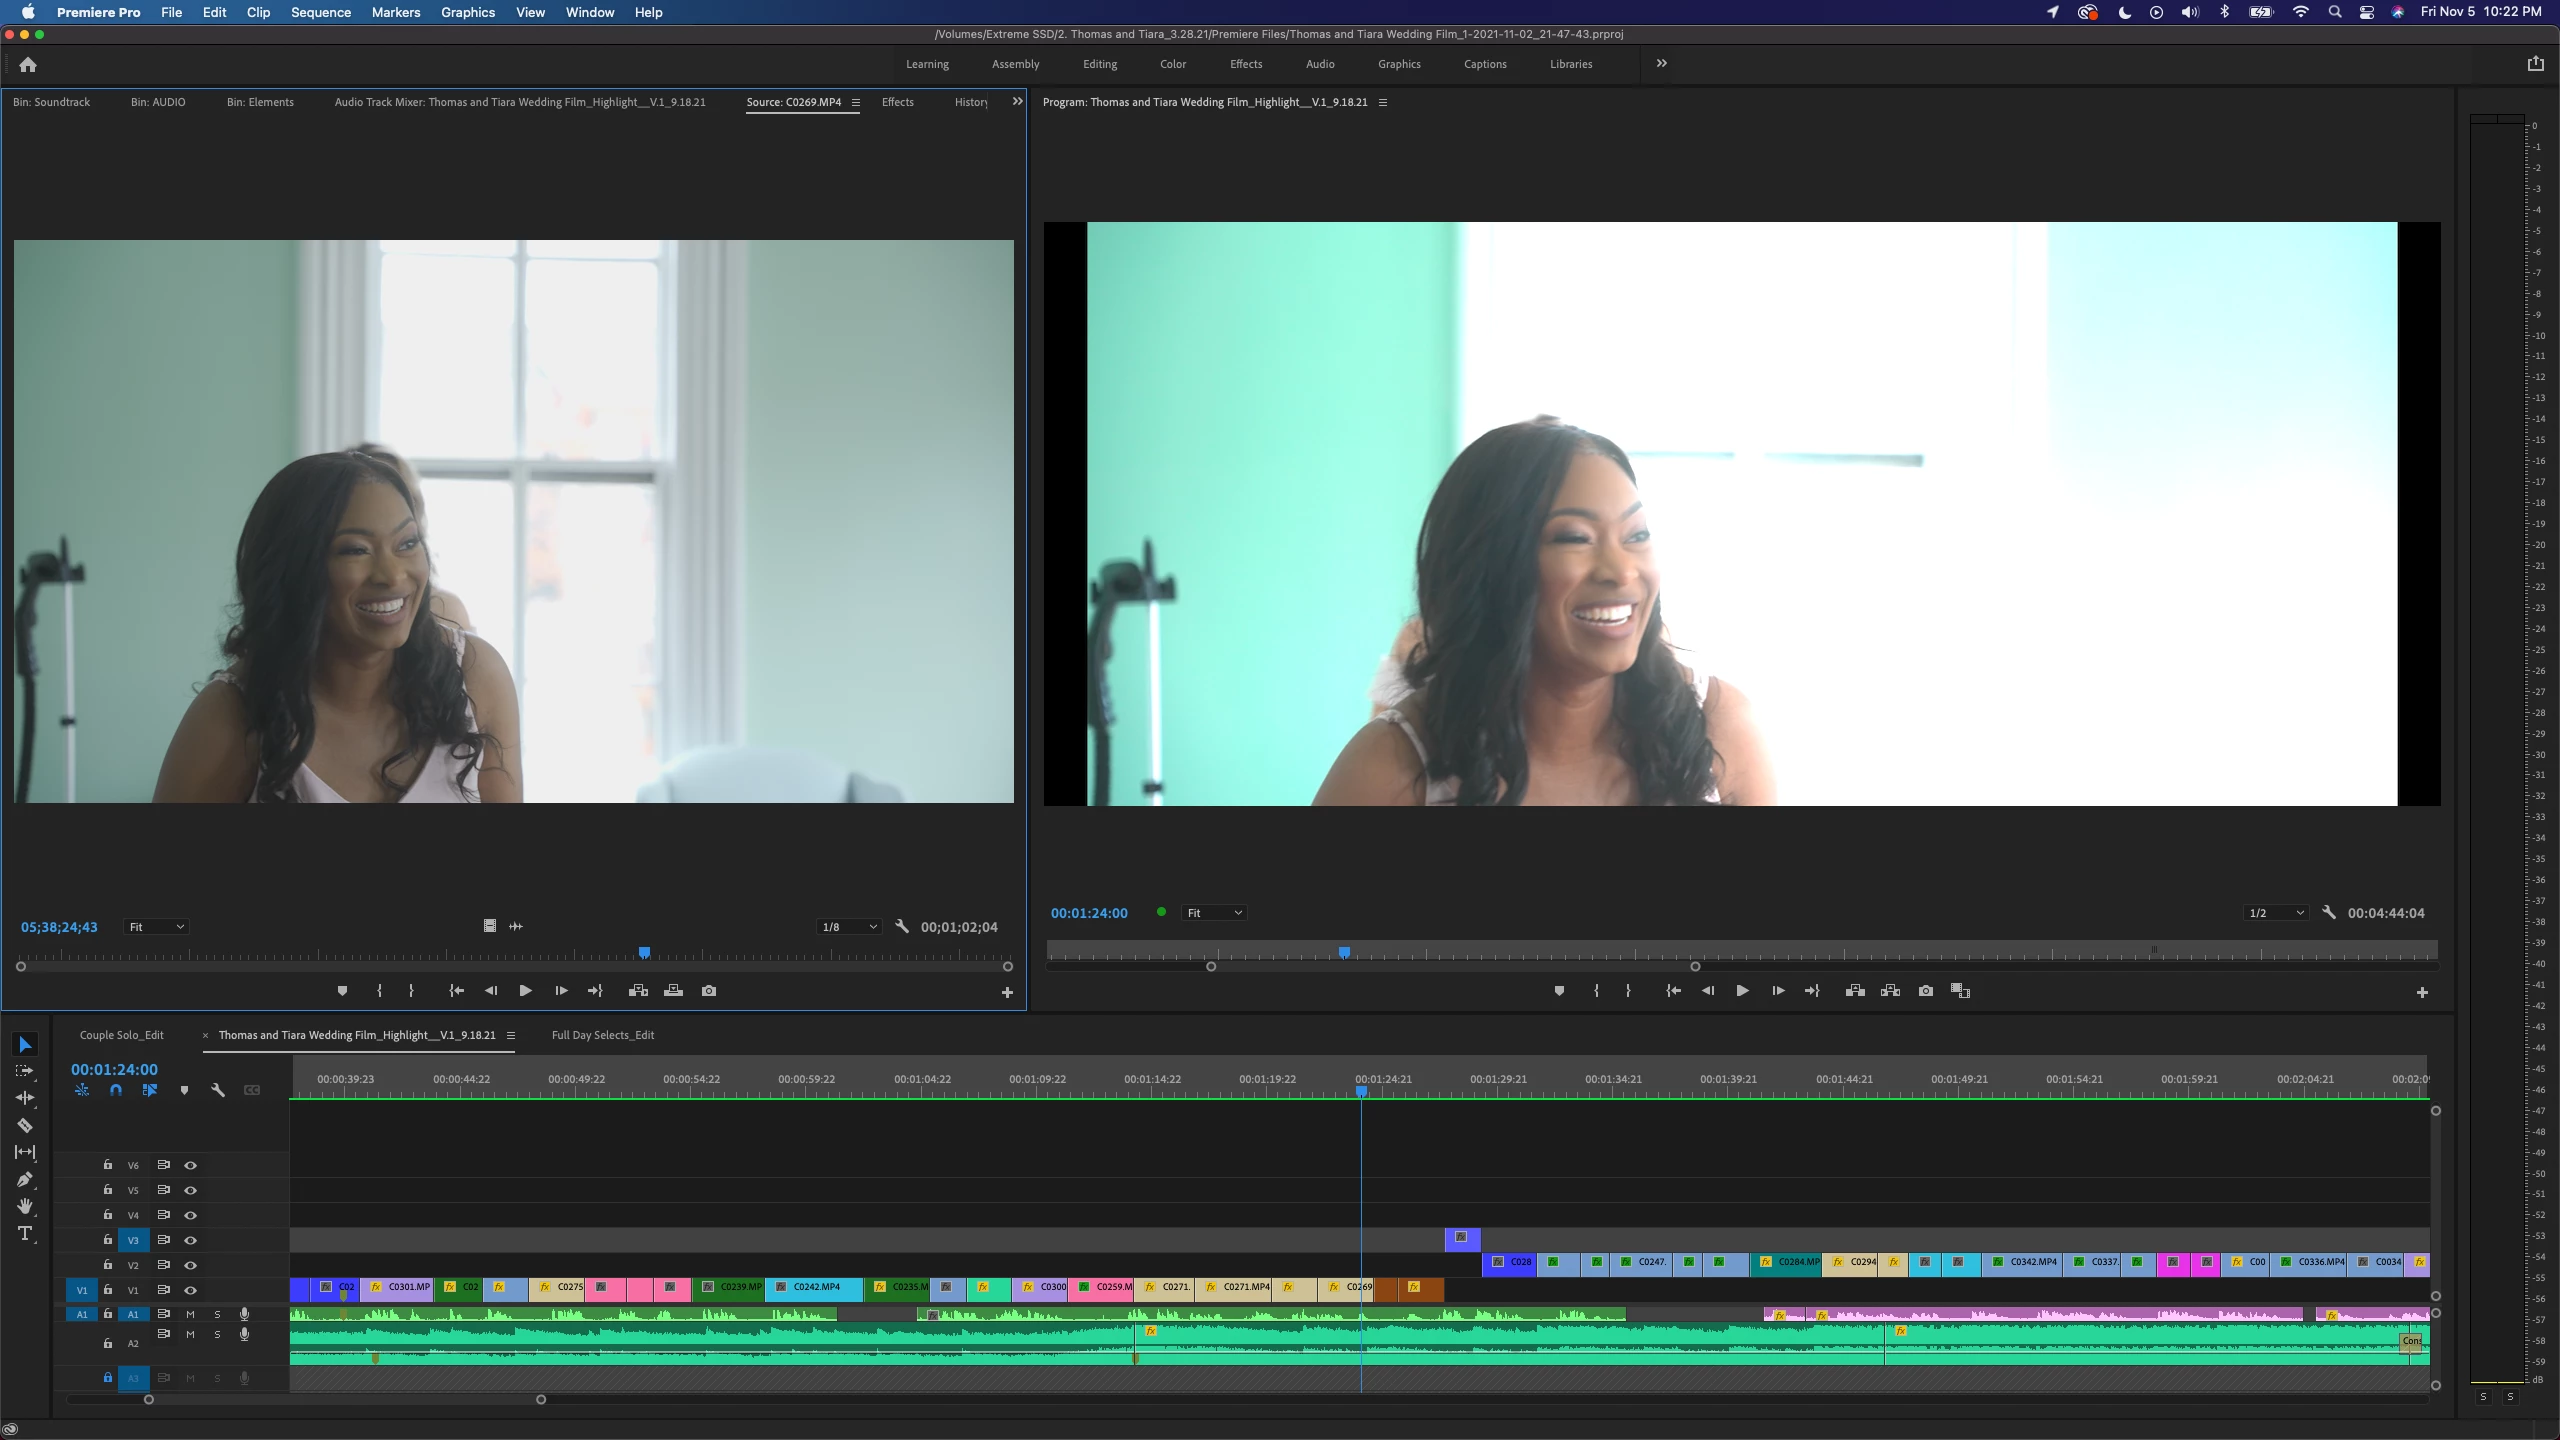Screen dimensions: 2560x1440
Task: Open timeline display settings wrench
Action: coord(217,1090)
